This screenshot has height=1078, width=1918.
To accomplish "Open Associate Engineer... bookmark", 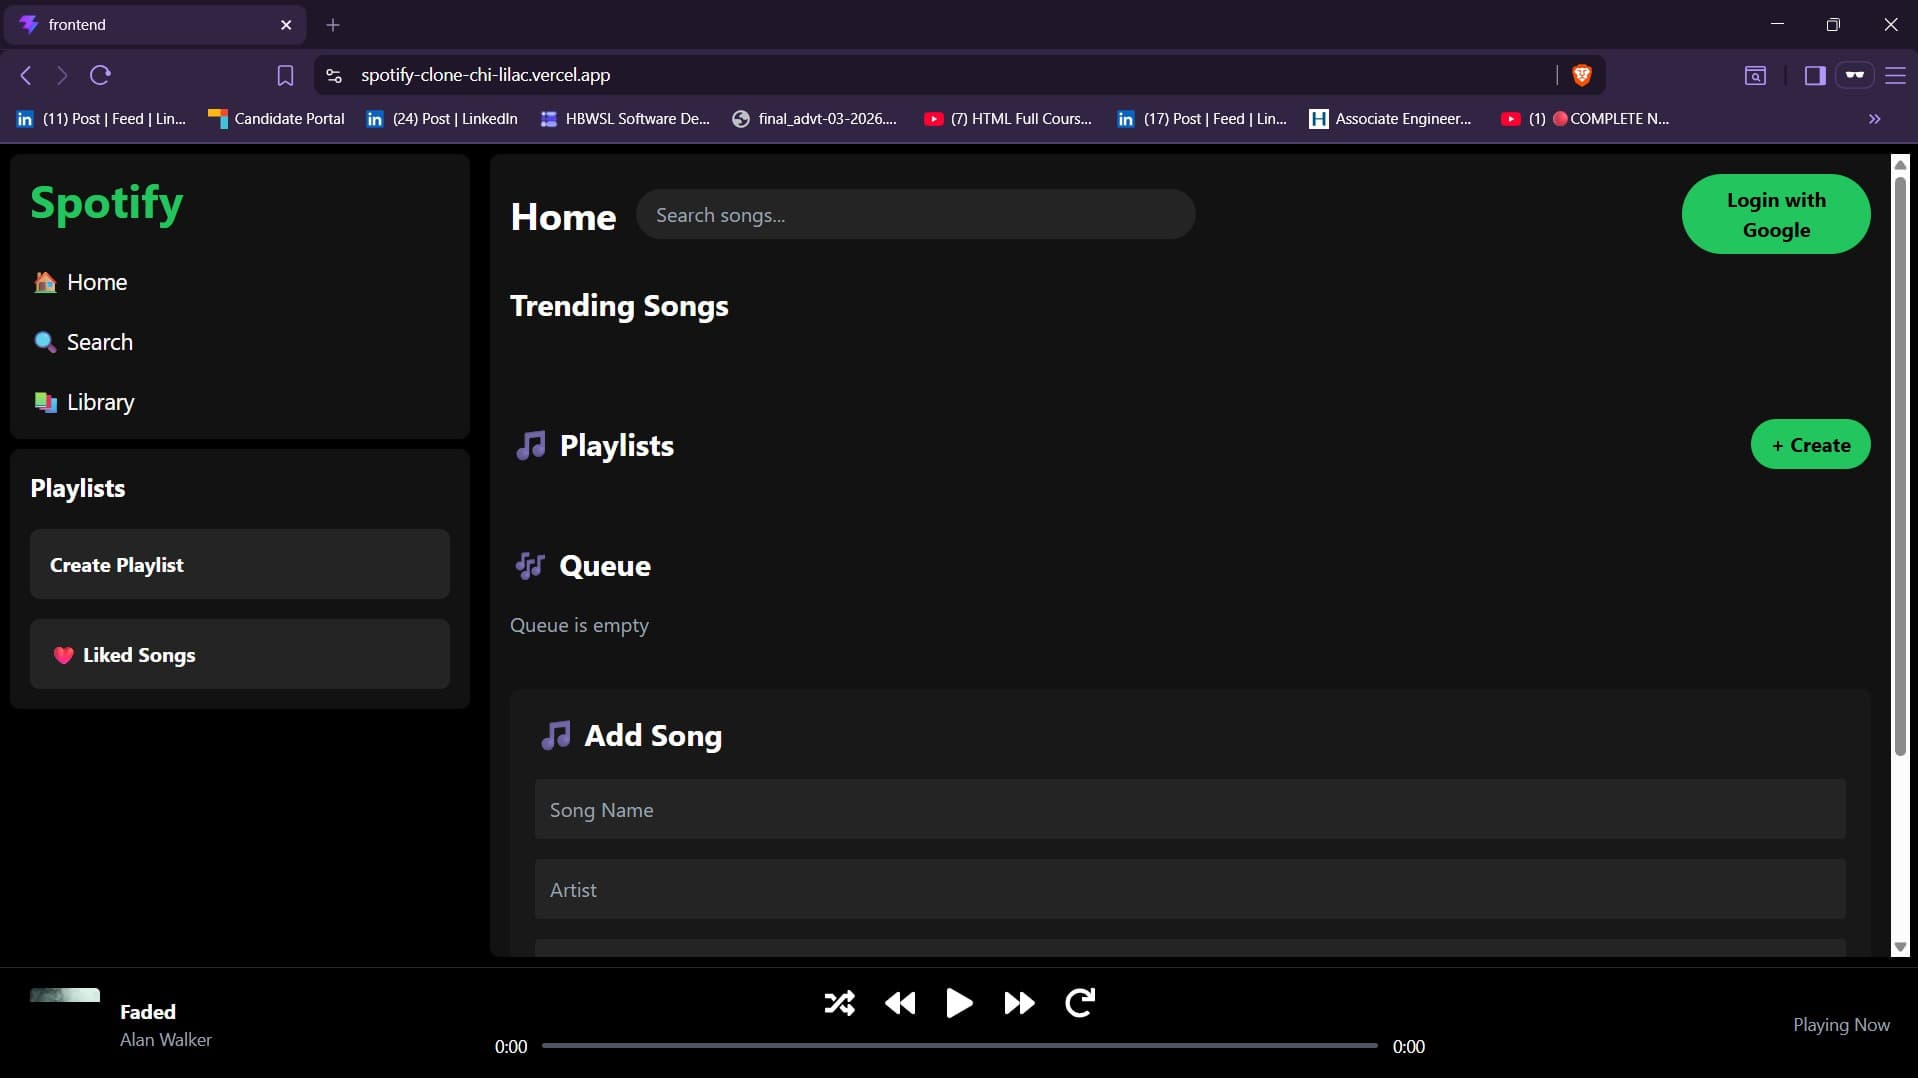I will coord(1391,118).
